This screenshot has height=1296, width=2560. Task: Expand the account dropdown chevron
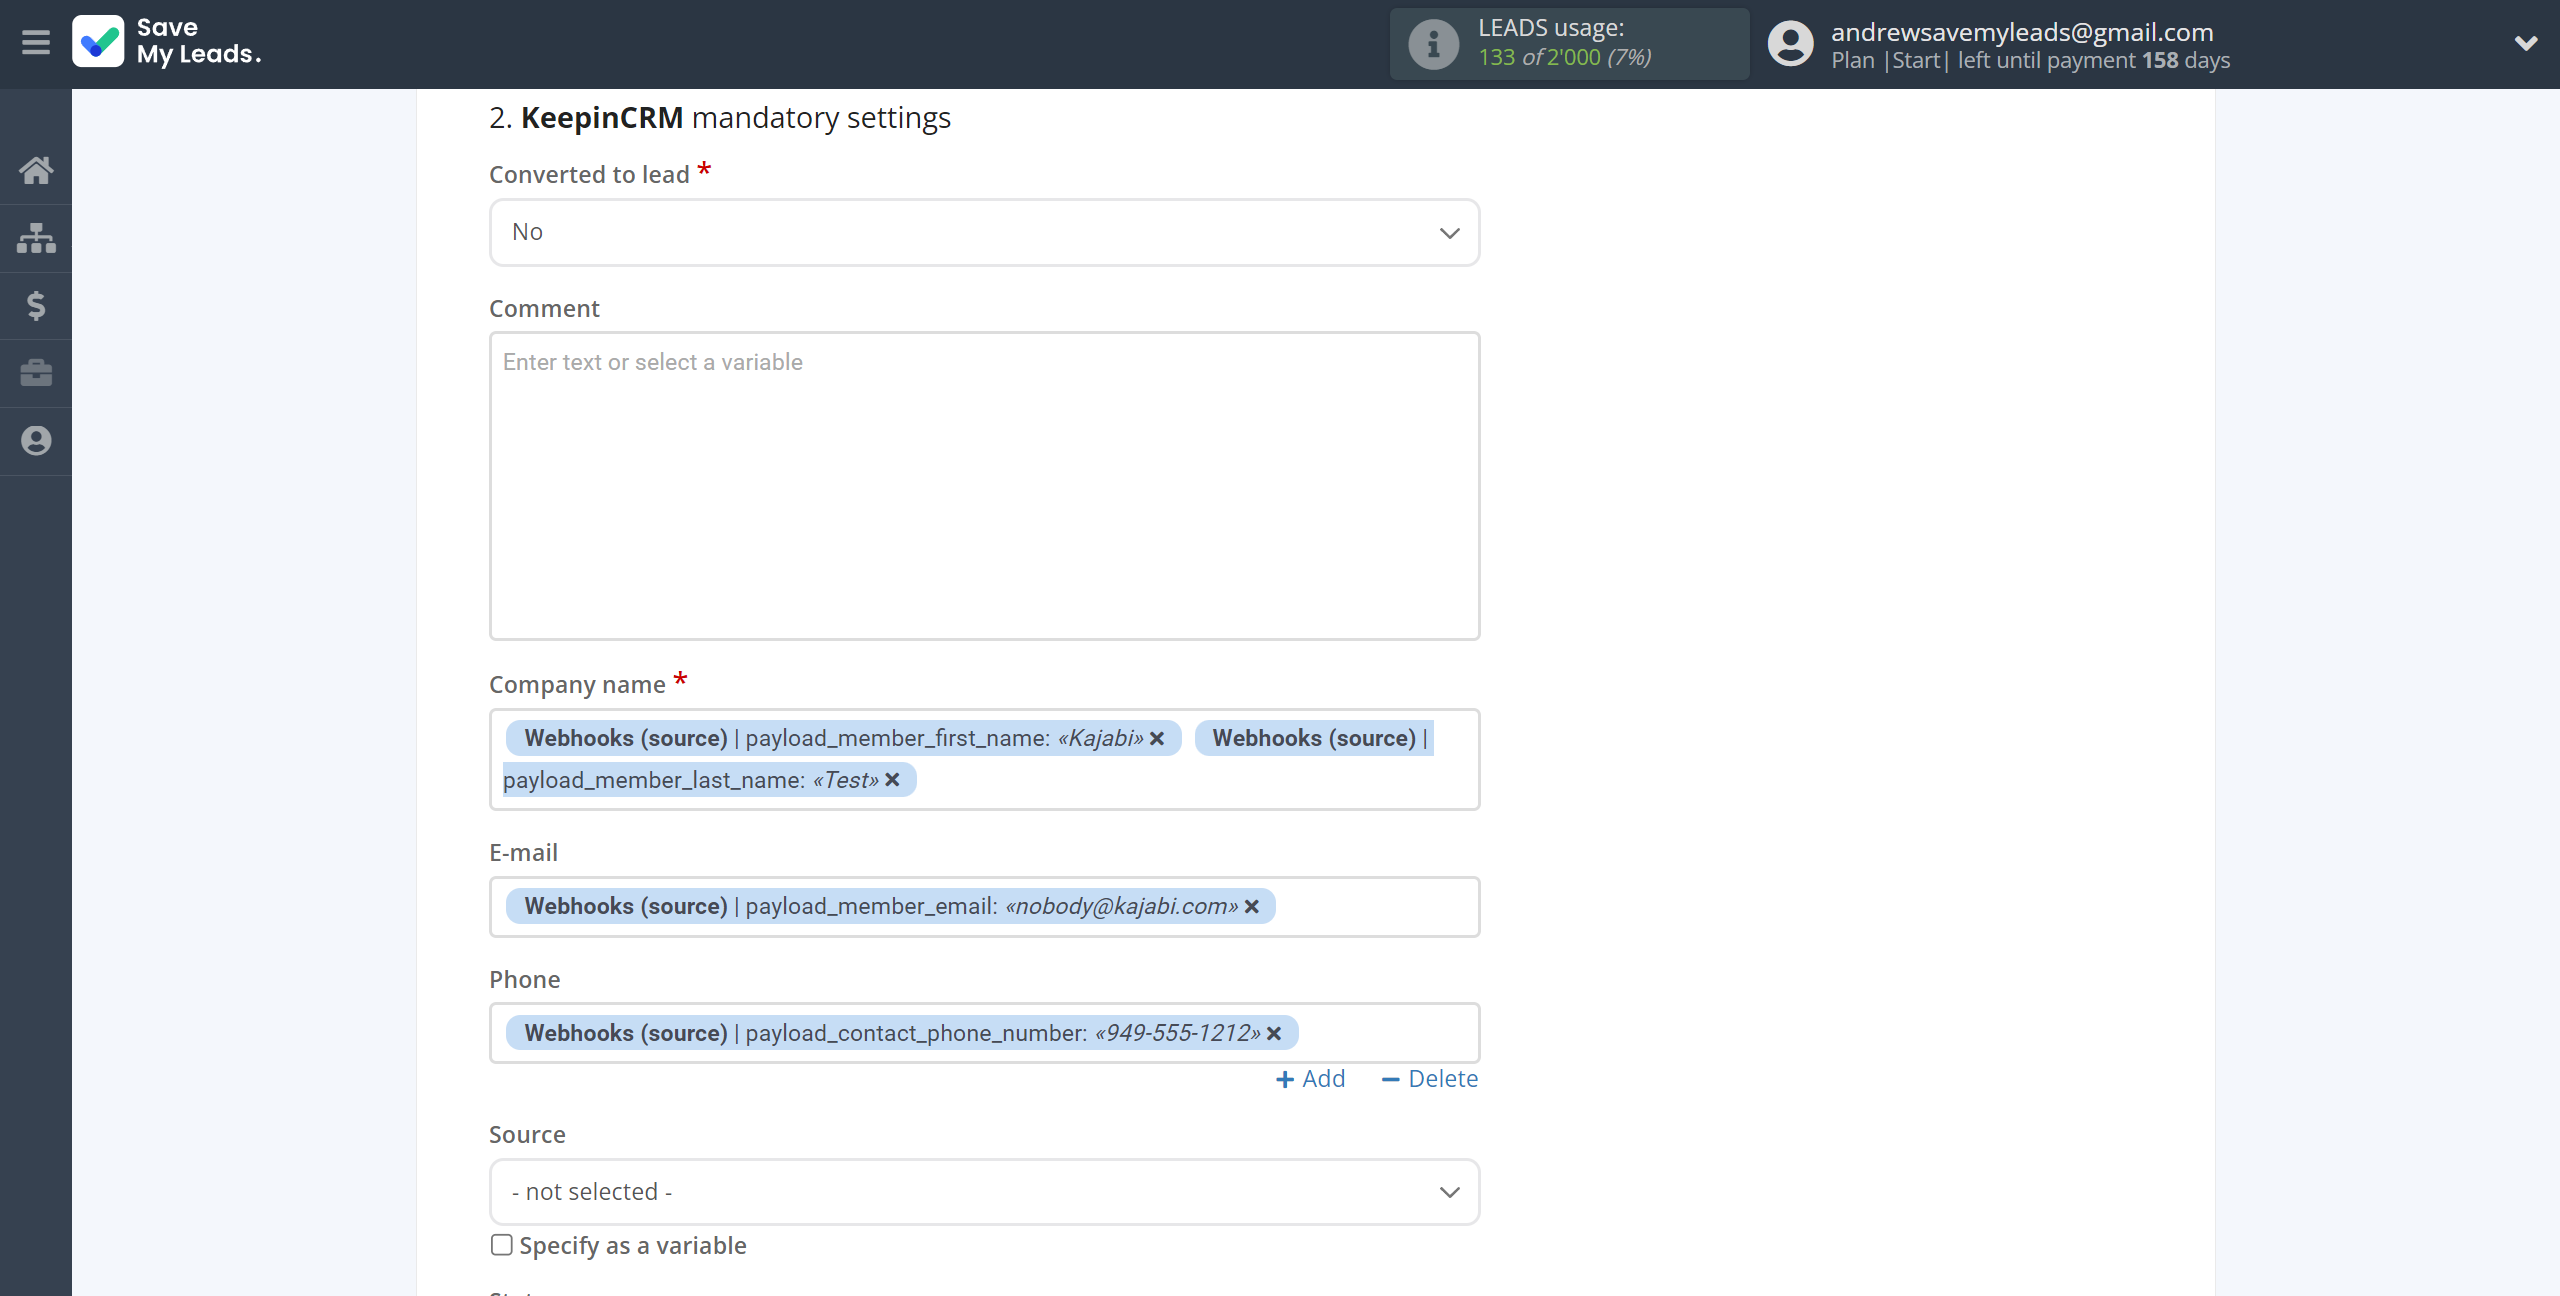click(2525, 43)
